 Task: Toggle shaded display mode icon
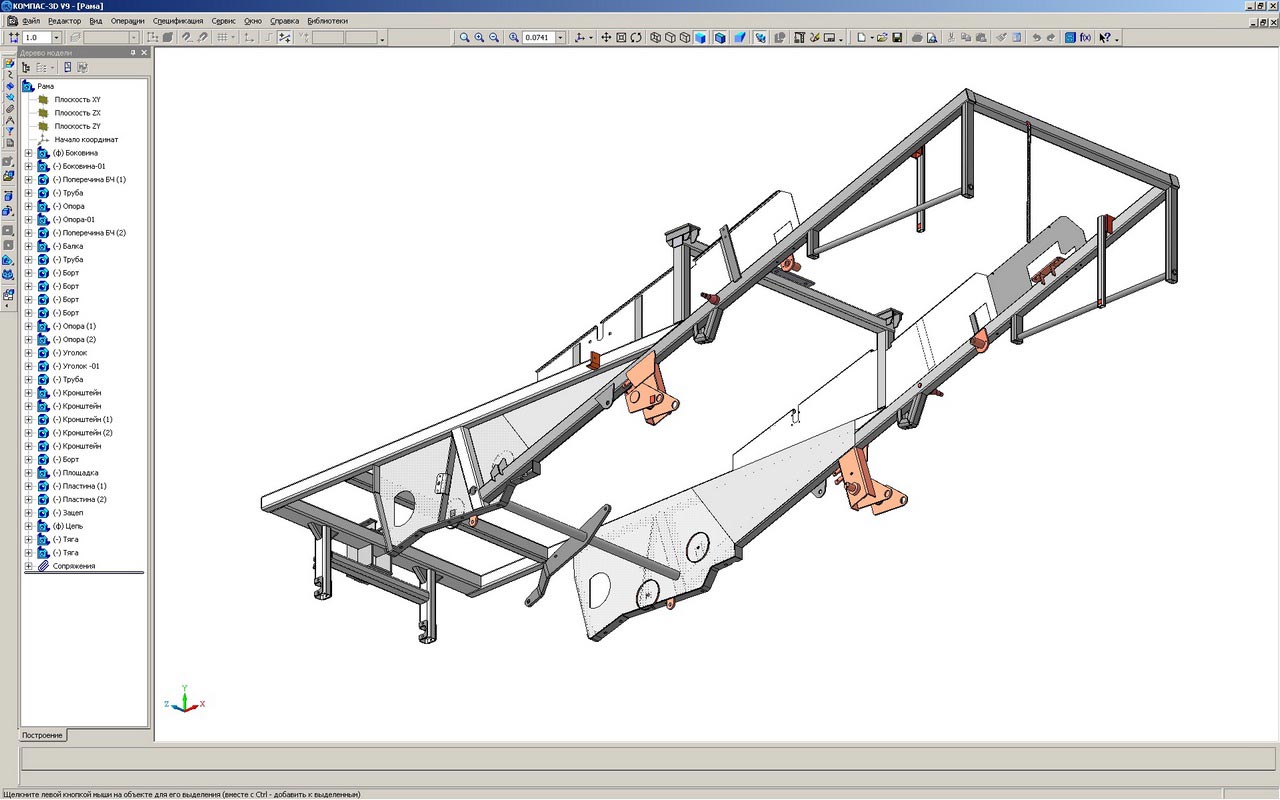click(700, 37)
